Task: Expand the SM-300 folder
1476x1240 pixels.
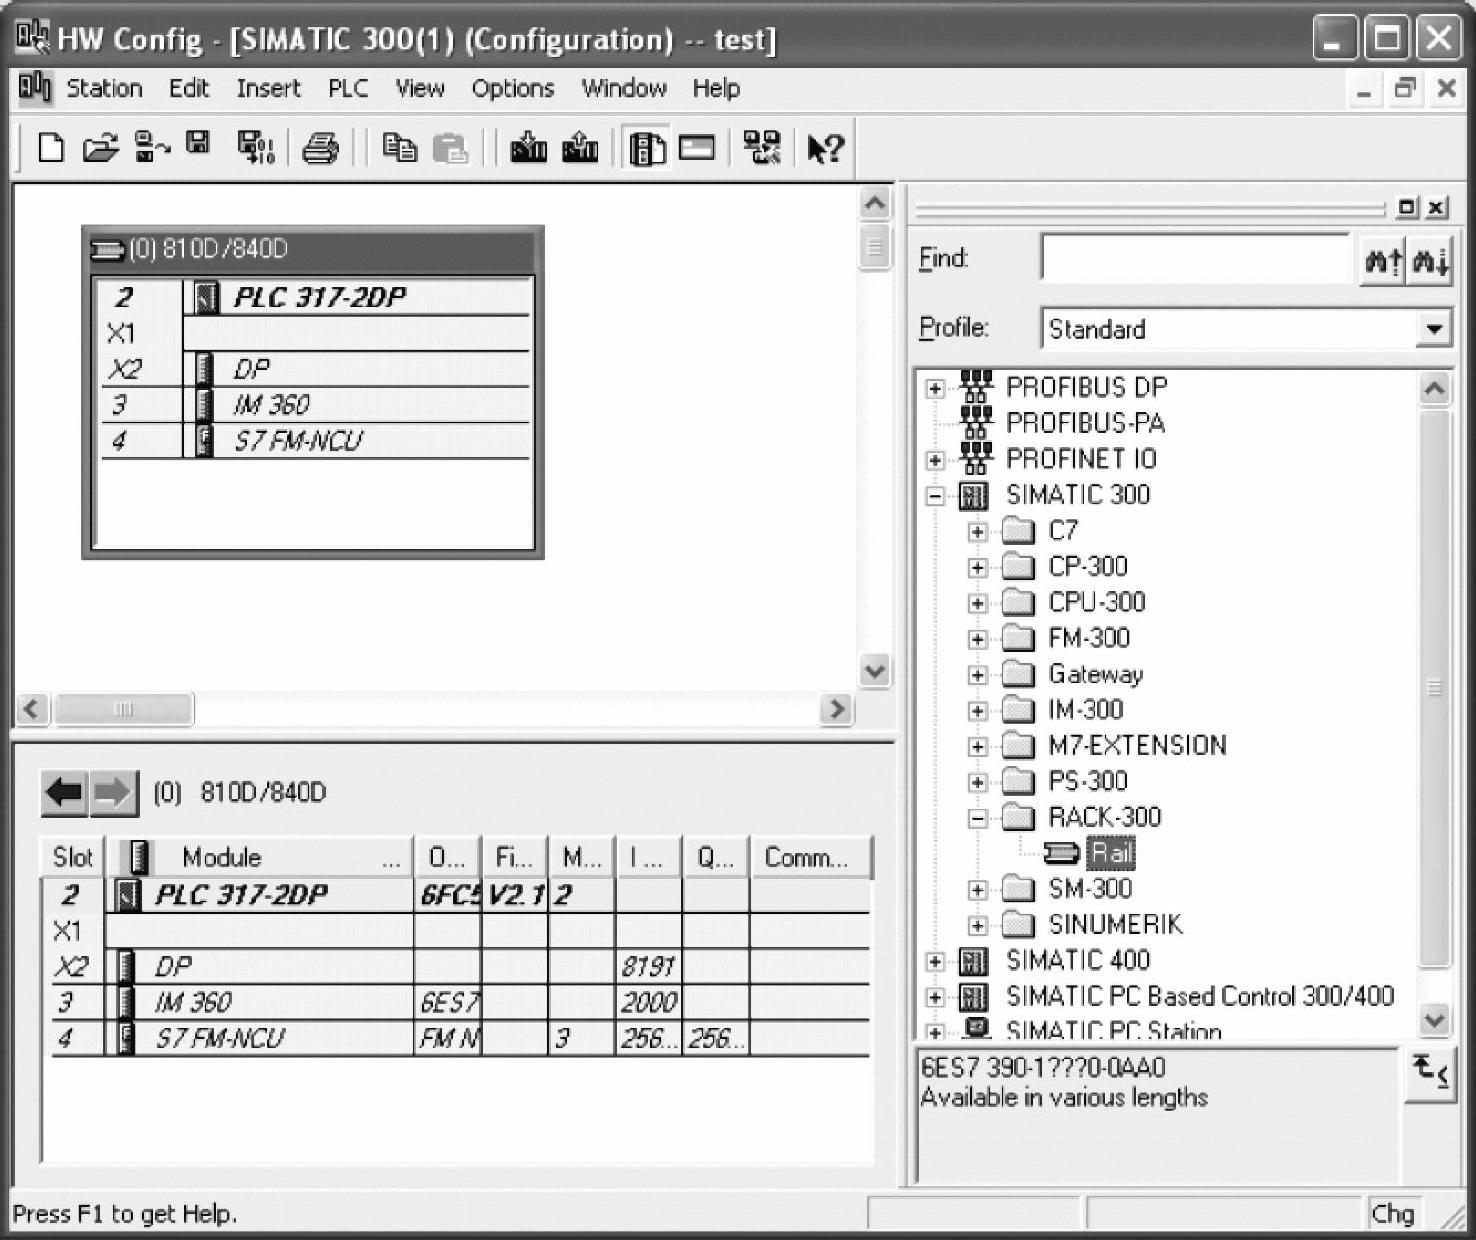Action: pyautogui.click(x=978, y=890)
